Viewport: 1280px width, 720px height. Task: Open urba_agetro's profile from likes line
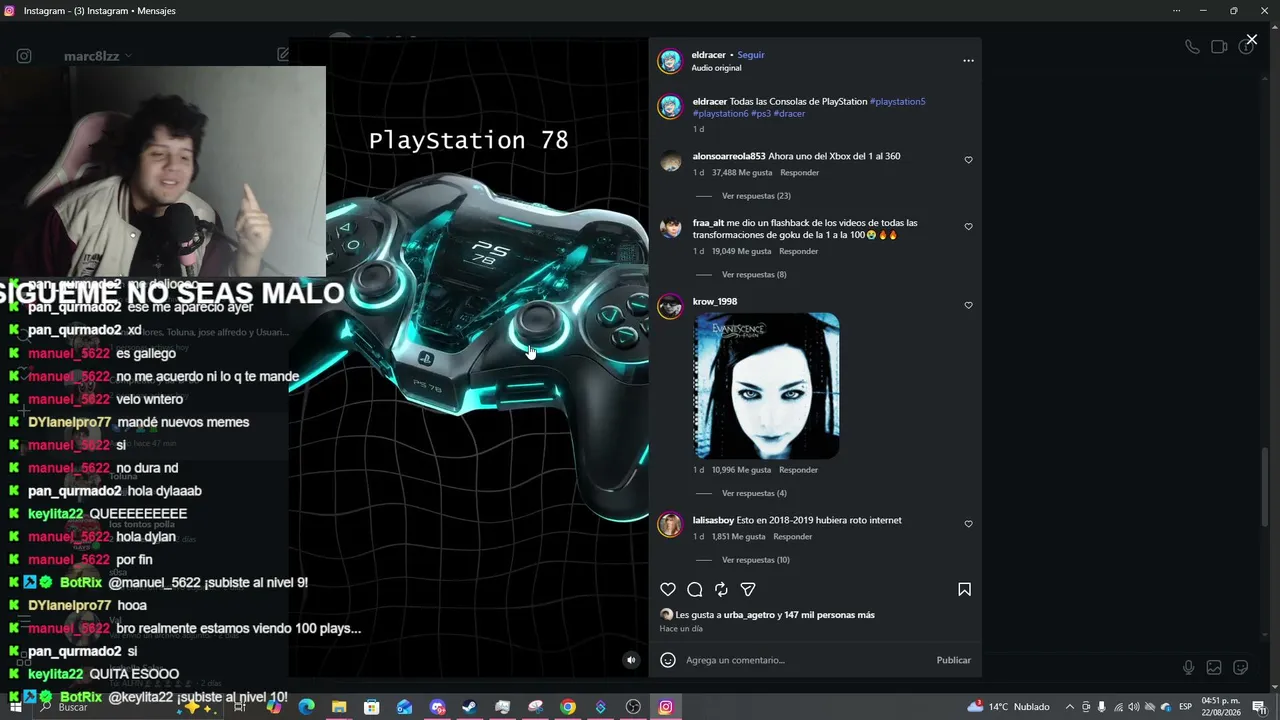(749, 615)
